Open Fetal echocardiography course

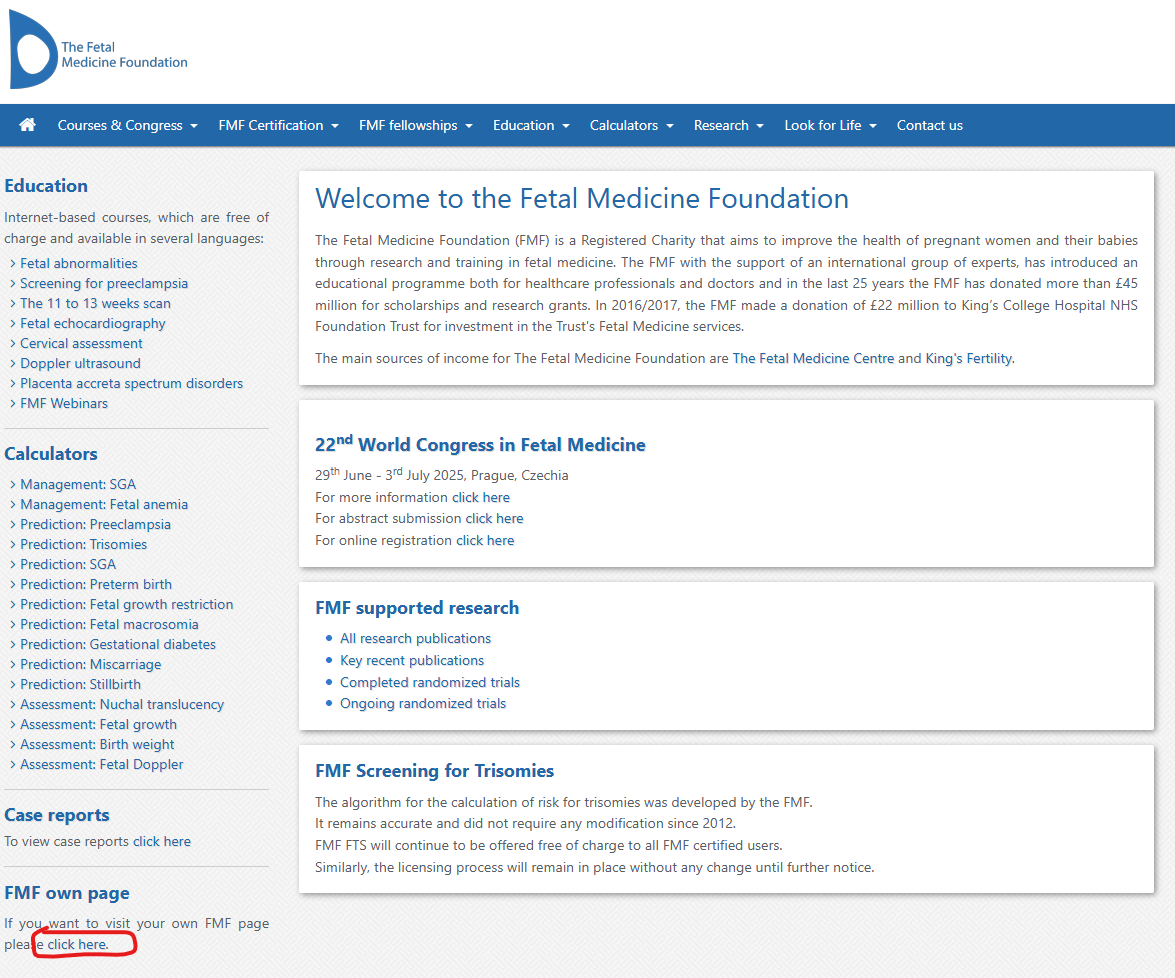click(x=93, y=323)
